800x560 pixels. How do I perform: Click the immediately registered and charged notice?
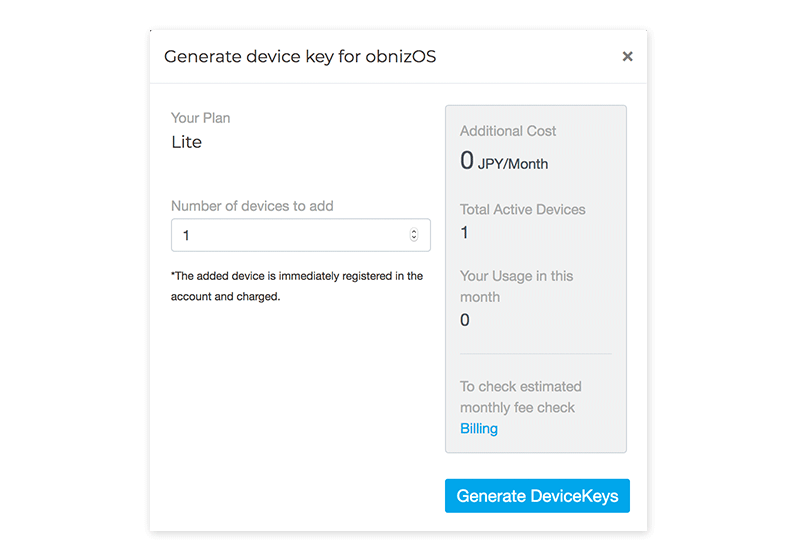(x=297, y=286)
